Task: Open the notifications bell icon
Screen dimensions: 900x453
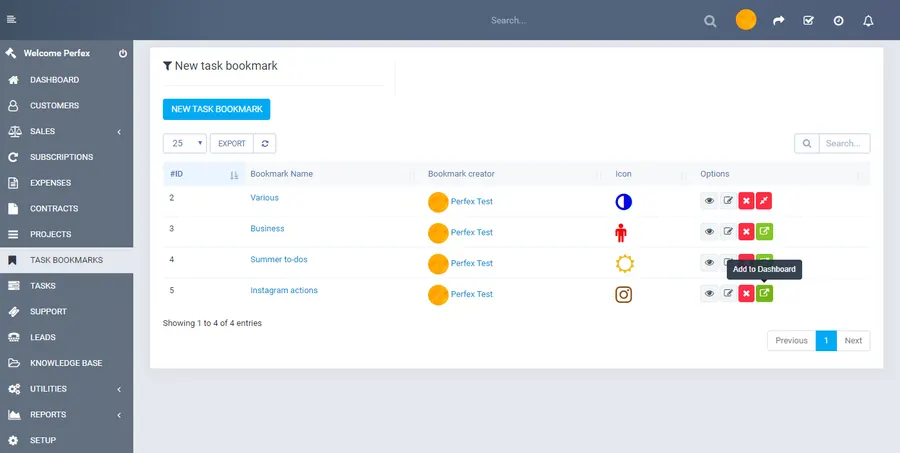Action: click(x=868, y=21)
